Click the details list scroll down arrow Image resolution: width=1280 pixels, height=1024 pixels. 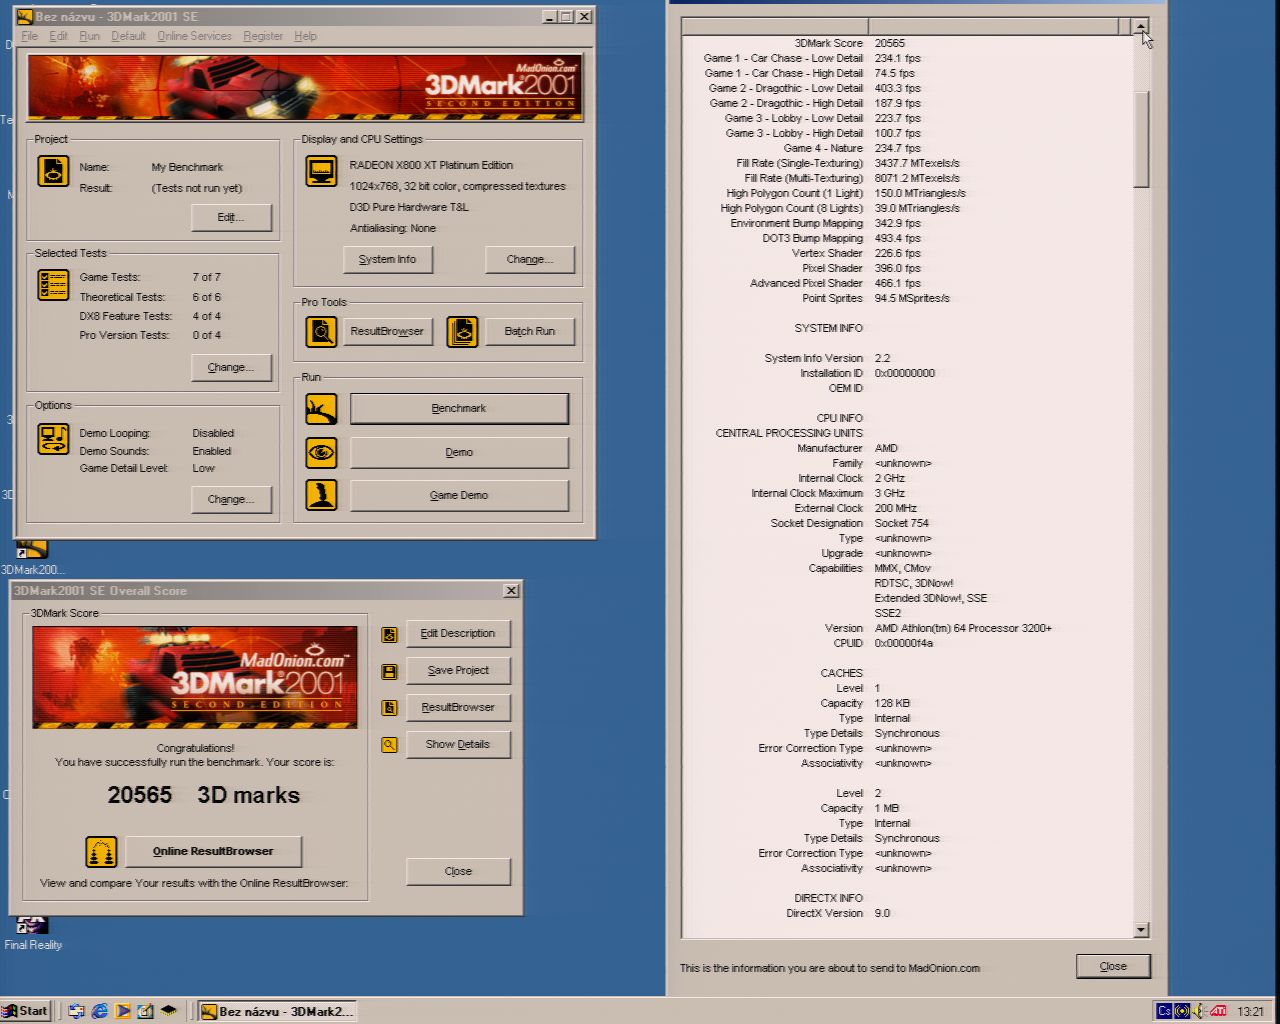coord(1141,930)
